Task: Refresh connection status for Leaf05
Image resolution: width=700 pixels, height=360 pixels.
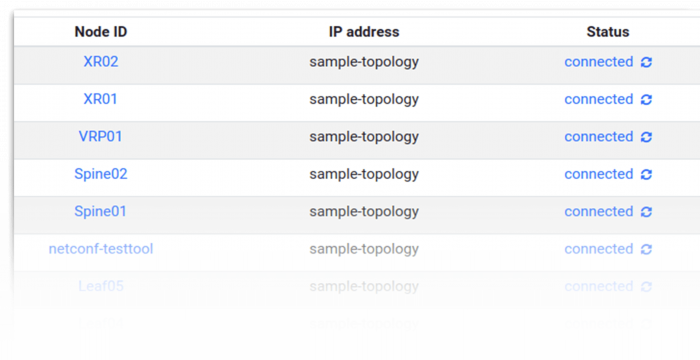Action: pyautogui.click(x=646, y=287)
